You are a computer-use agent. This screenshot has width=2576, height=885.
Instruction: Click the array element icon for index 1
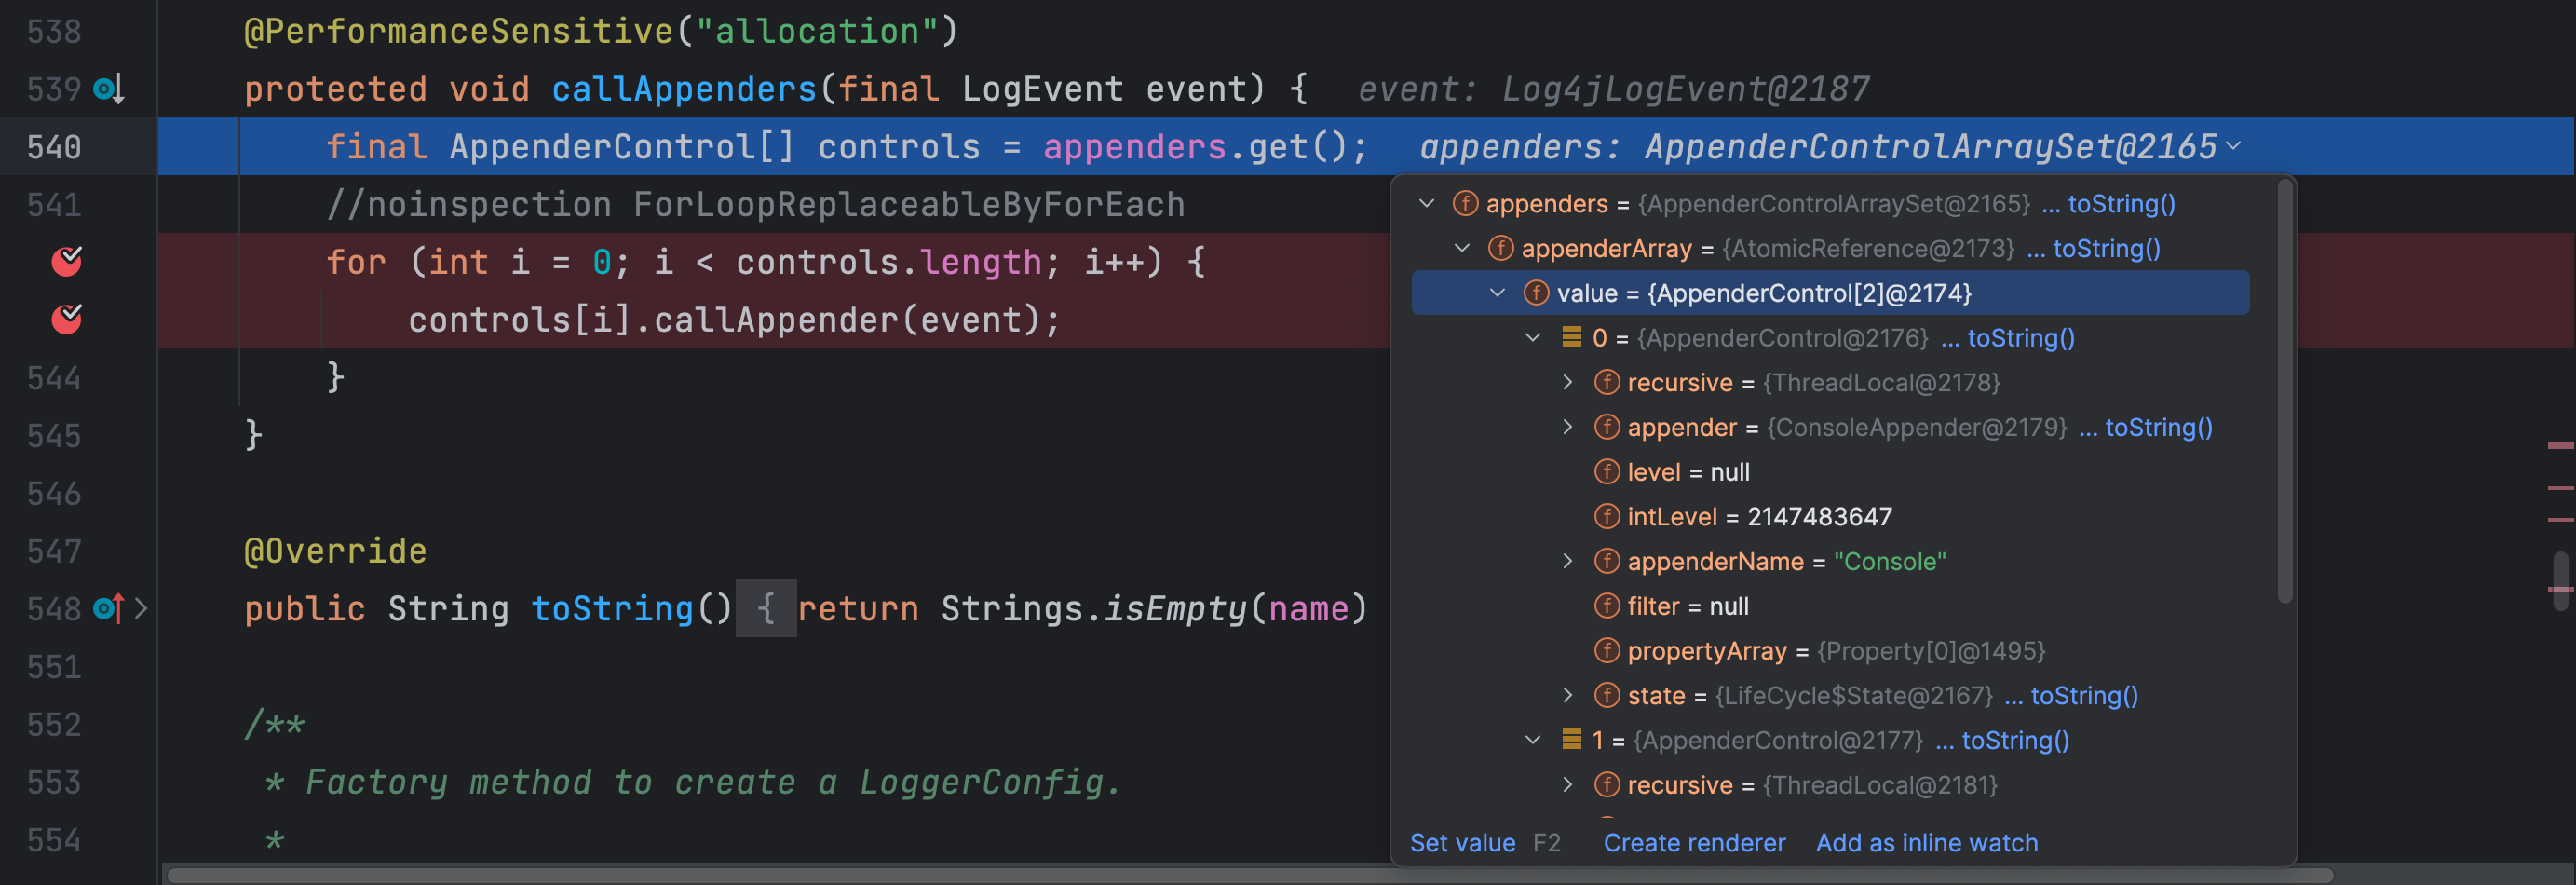tap(1571, 739)
